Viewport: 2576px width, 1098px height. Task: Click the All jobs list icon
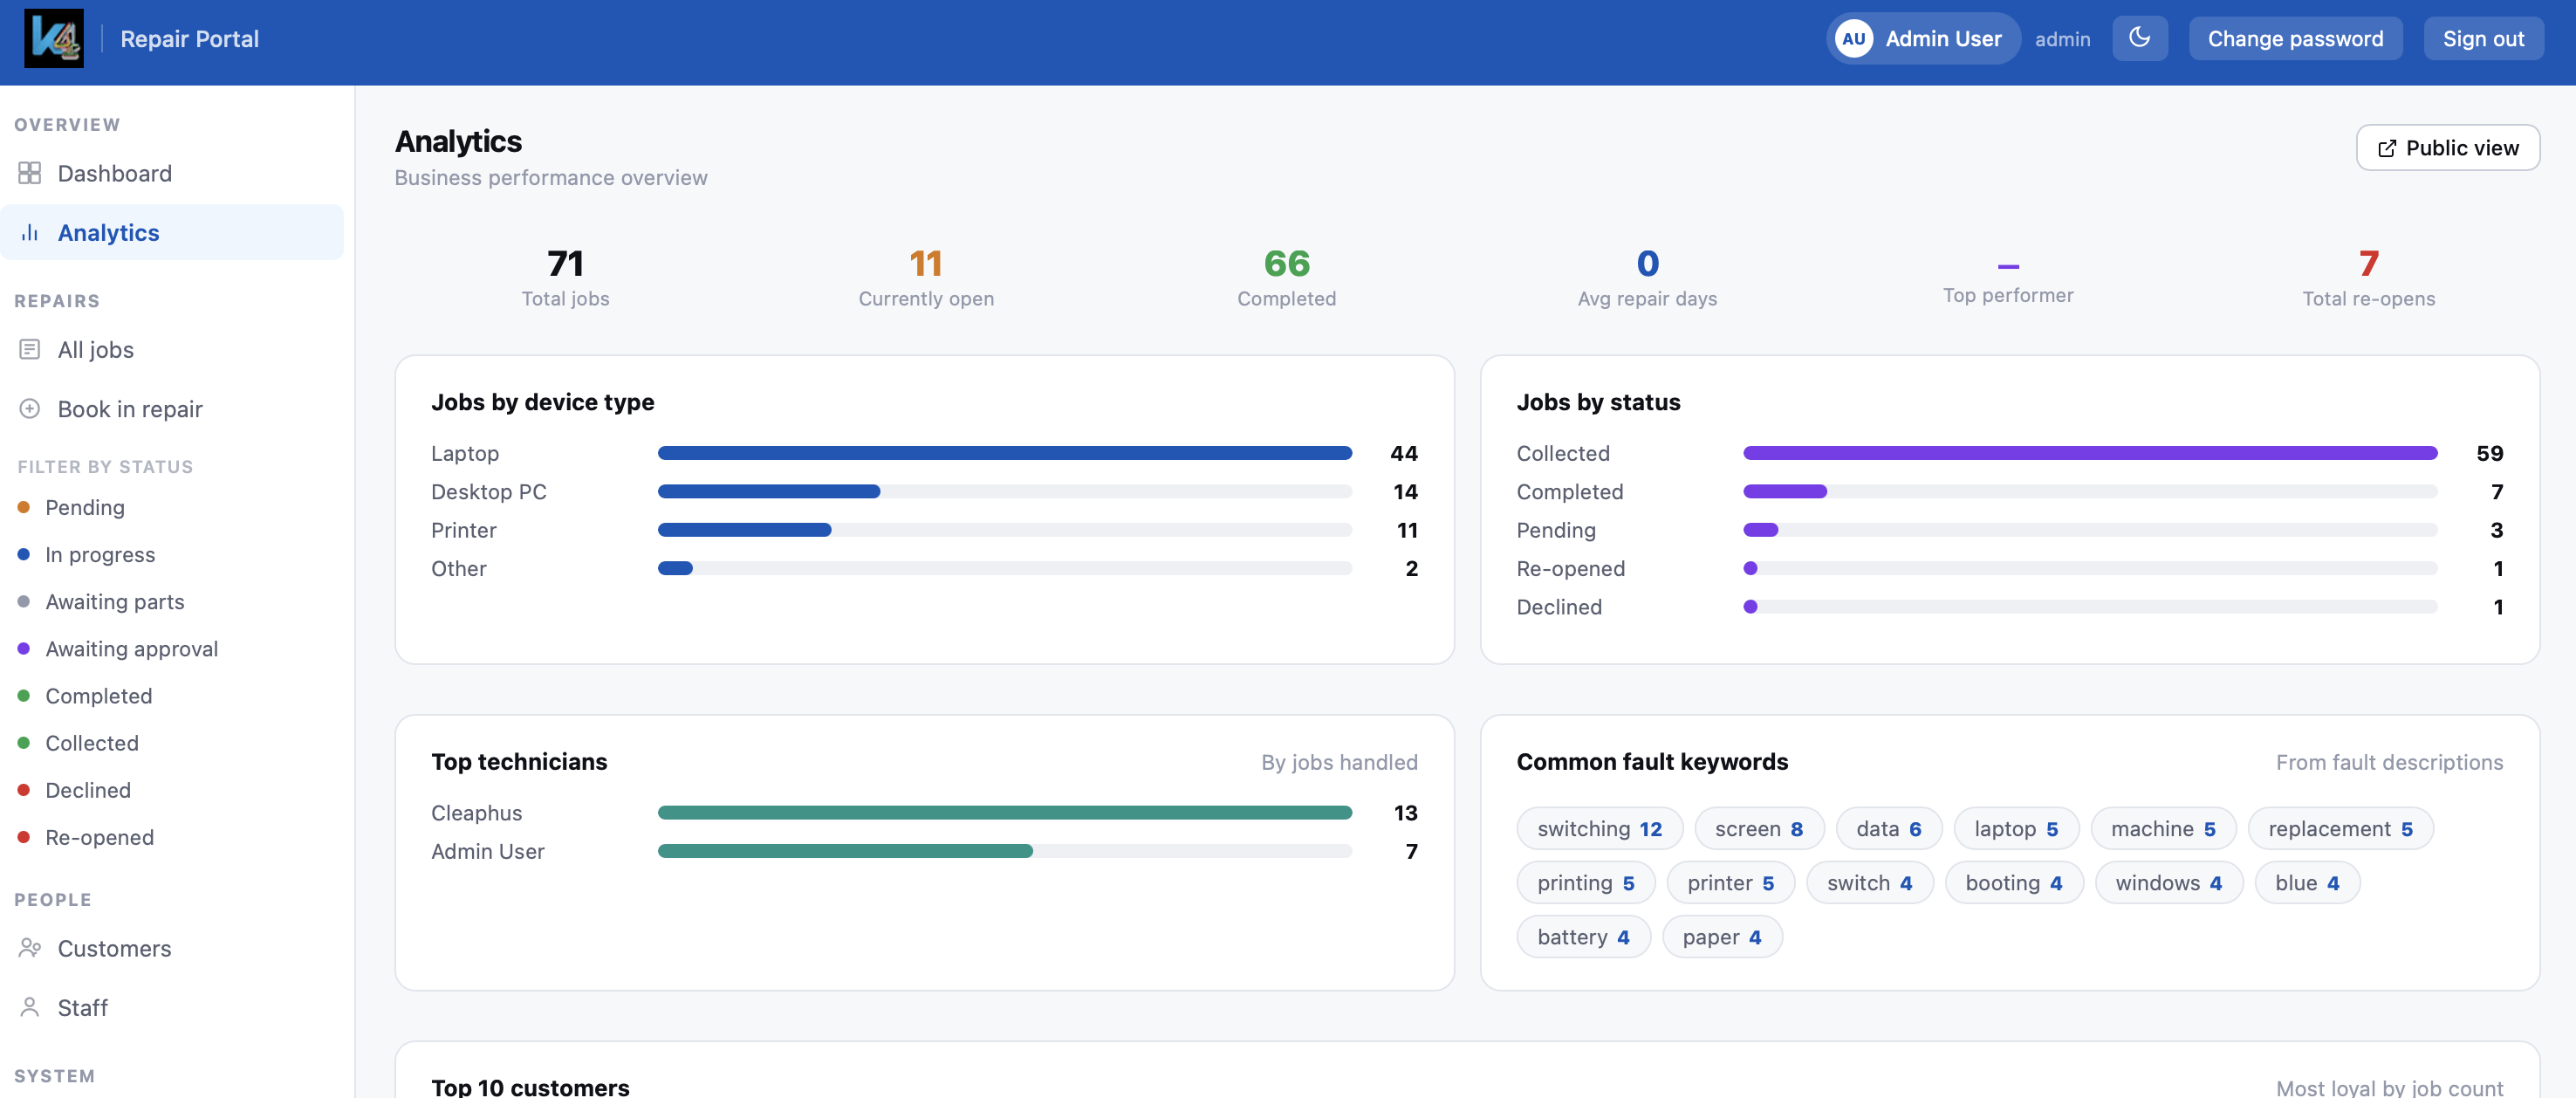30,349
